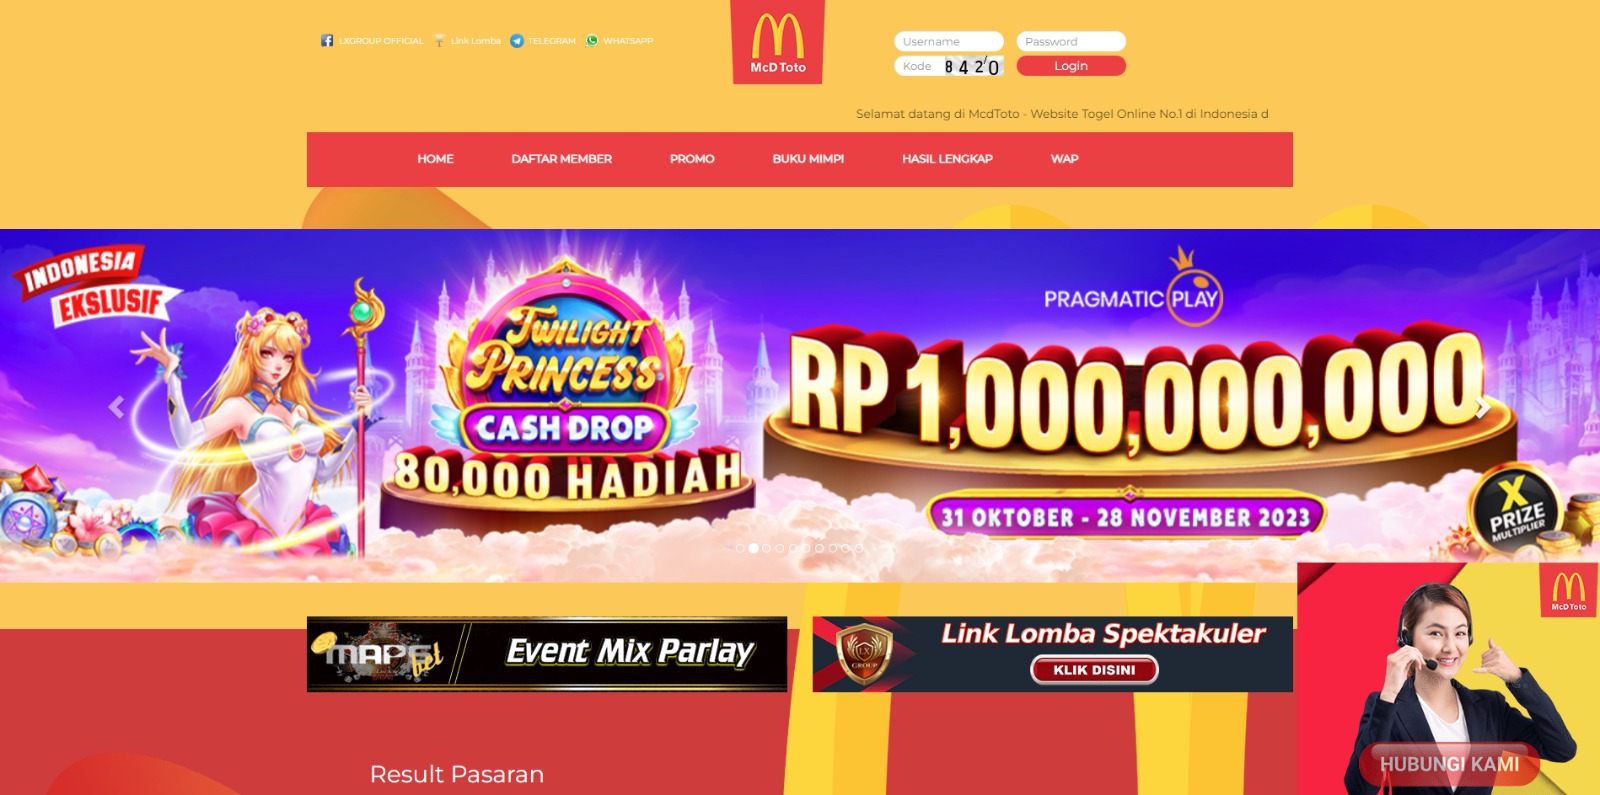This screenshot has width=1600, height=795.
Task: Open the Facebook LXGROUP OFFICIAL icon
Action: click(x=327, y=41)
